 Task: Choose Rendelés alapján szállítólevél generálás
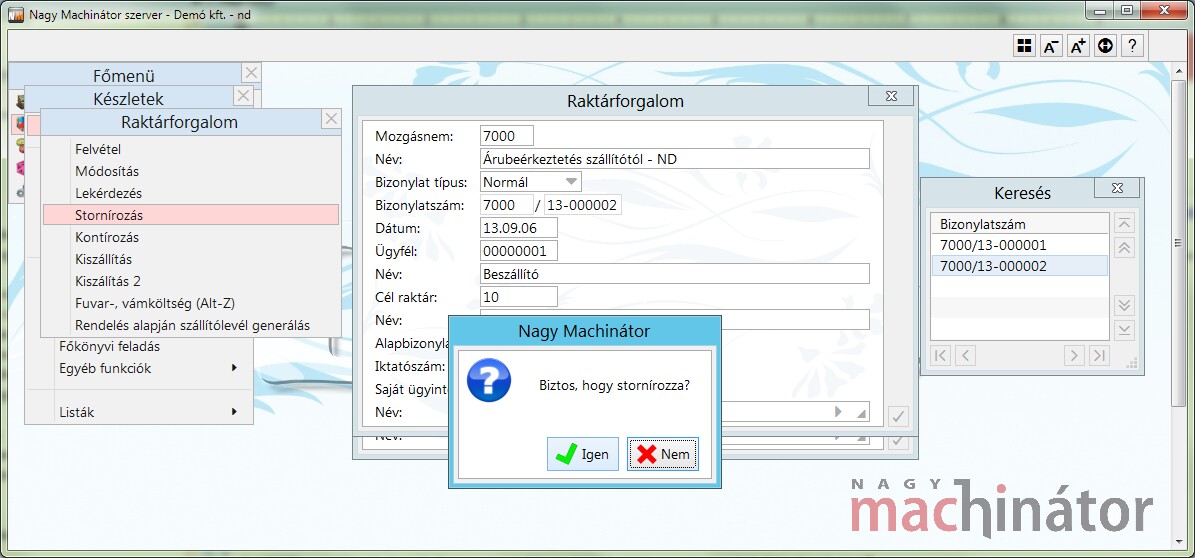click(x=191, y=326)
